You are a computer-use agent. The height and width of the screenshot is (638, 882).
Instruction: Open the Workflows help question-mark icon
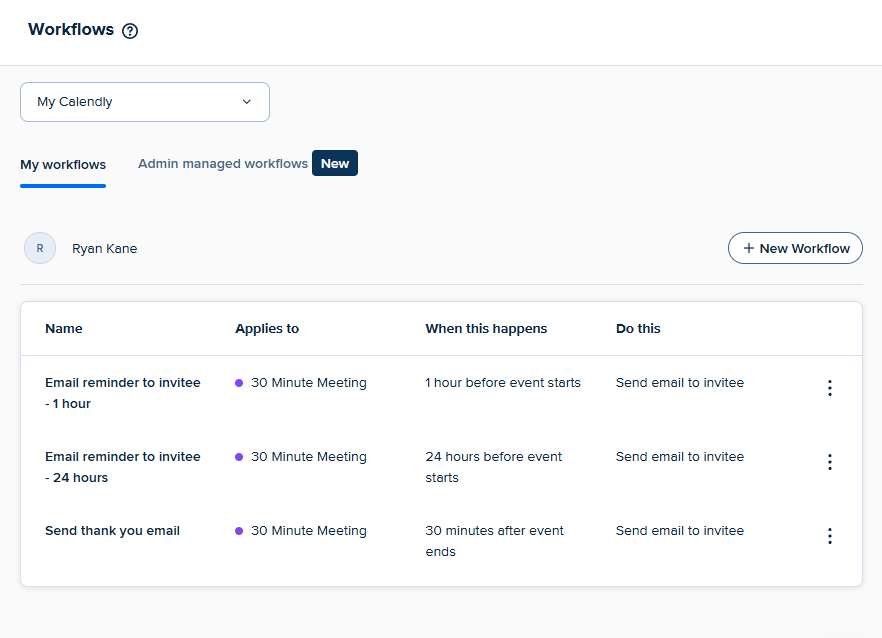coord(130,30)
